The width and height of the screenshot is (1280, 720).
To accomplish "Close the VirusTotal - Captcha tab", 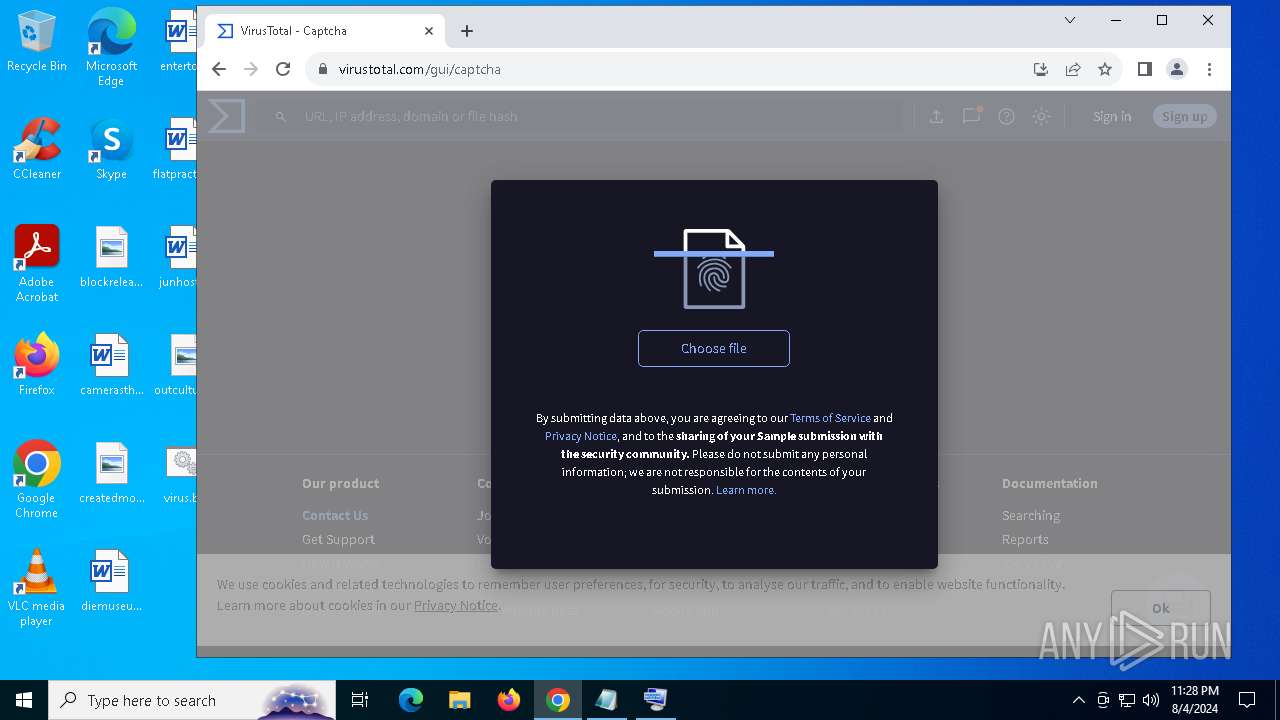I will coord(429,31).
